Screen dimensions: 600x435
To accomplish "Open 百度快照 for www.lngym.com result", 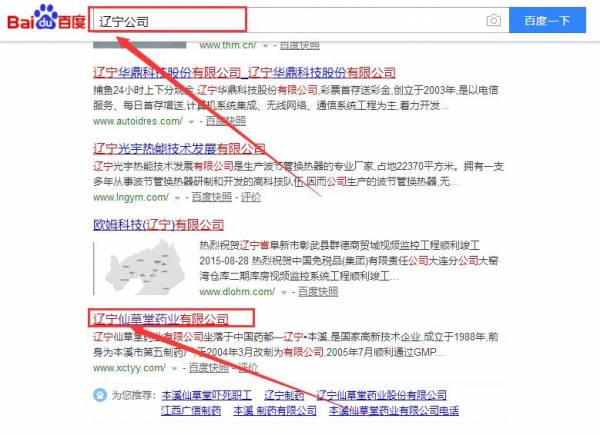I will (212, 197).
